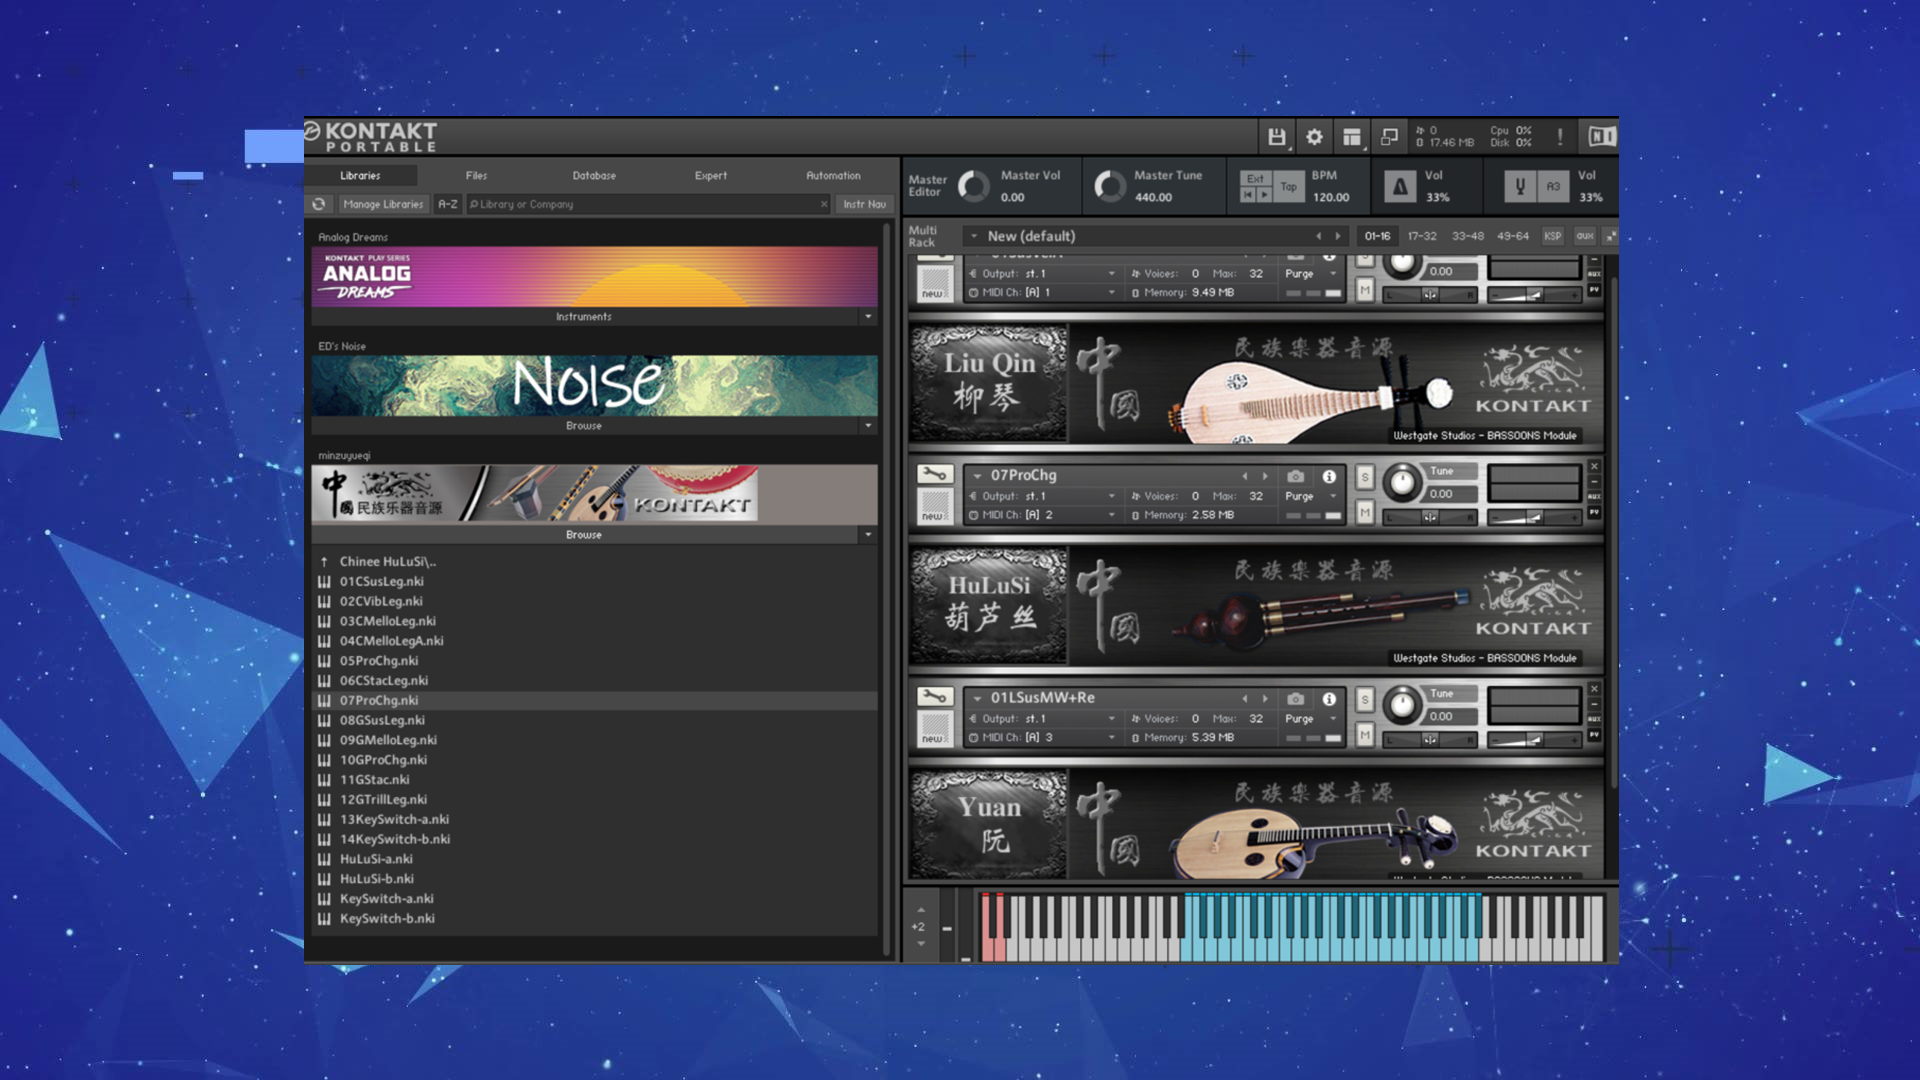Switch to the Automation tab

pyautogui.click(x=833, y=175)
